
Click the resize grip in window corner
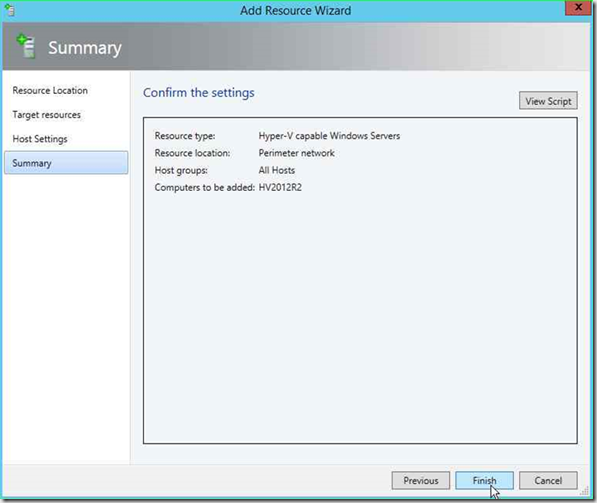click(586, 492)
